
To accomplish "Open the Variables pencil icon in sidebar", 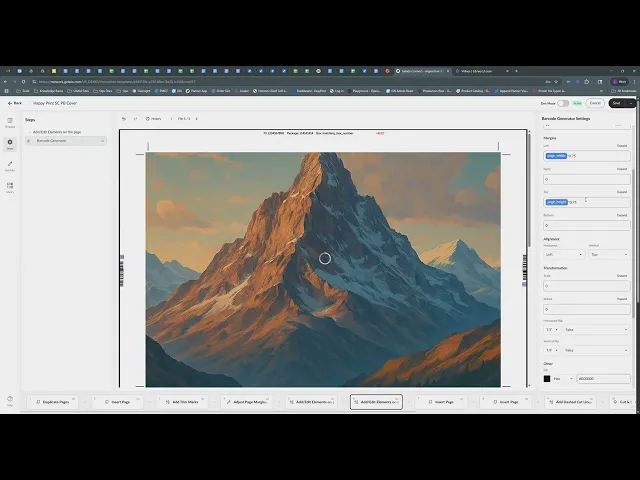I will [10, 166].
